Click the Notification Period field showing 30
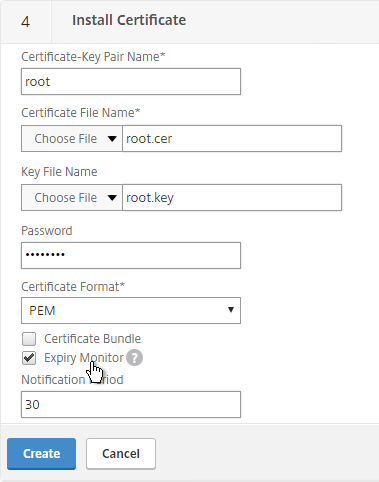The height and width of the screenshot is (482, 379). 131,405
